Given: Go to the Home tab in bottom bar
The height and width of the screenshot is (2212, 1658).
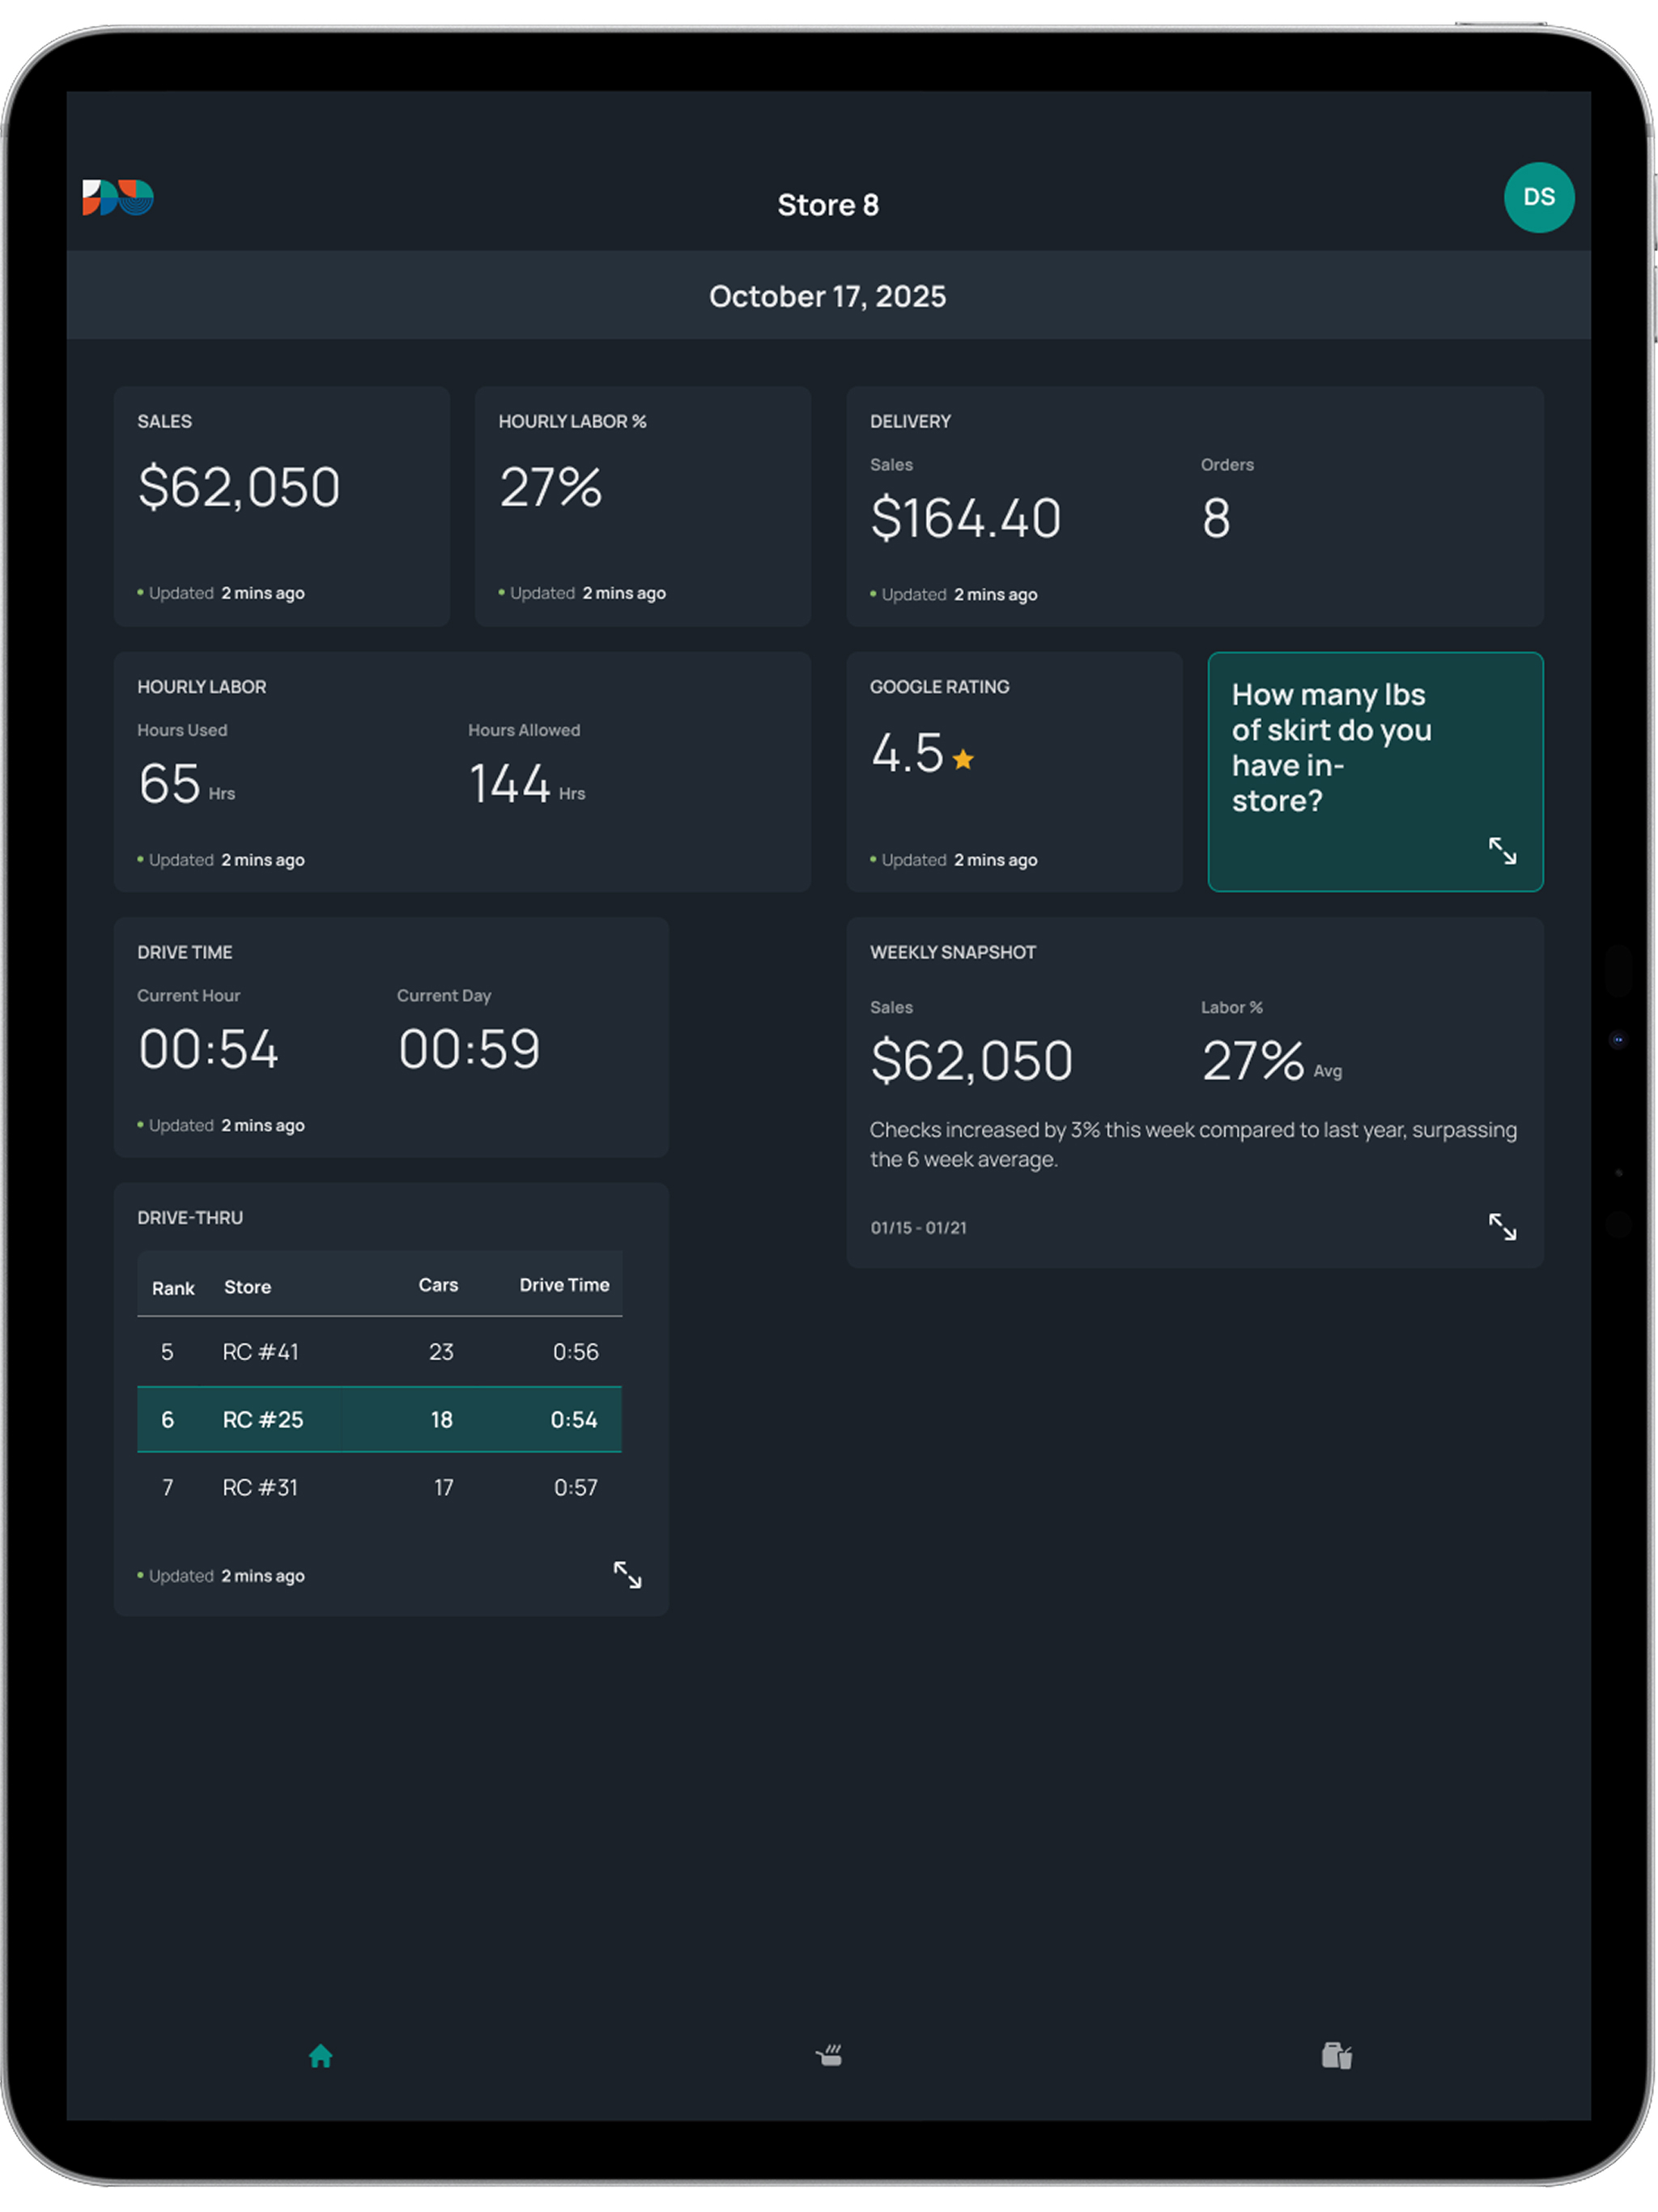Looking at the screenshot, I should pyautogui.click(x=320, y=2055).
